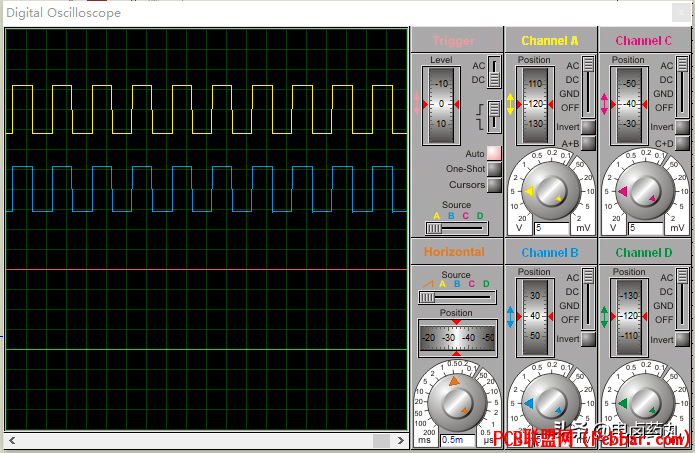Click the Trigger Level thumbwheel
The width and height of the screenshot is (695, 453).
click(441, 105)
